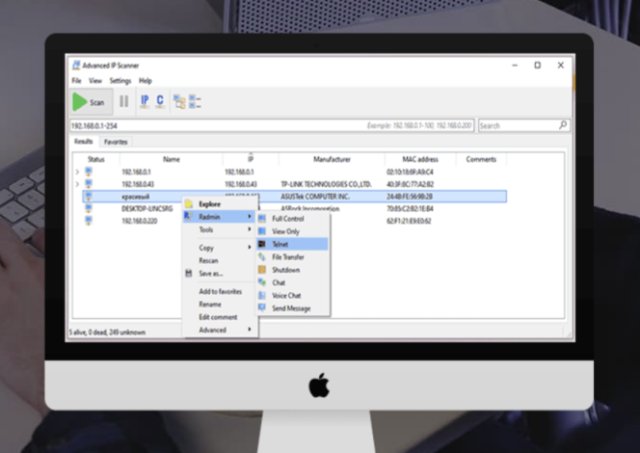
Task: Expand the 192.168.0.1 device row
Action: (77, 172)
